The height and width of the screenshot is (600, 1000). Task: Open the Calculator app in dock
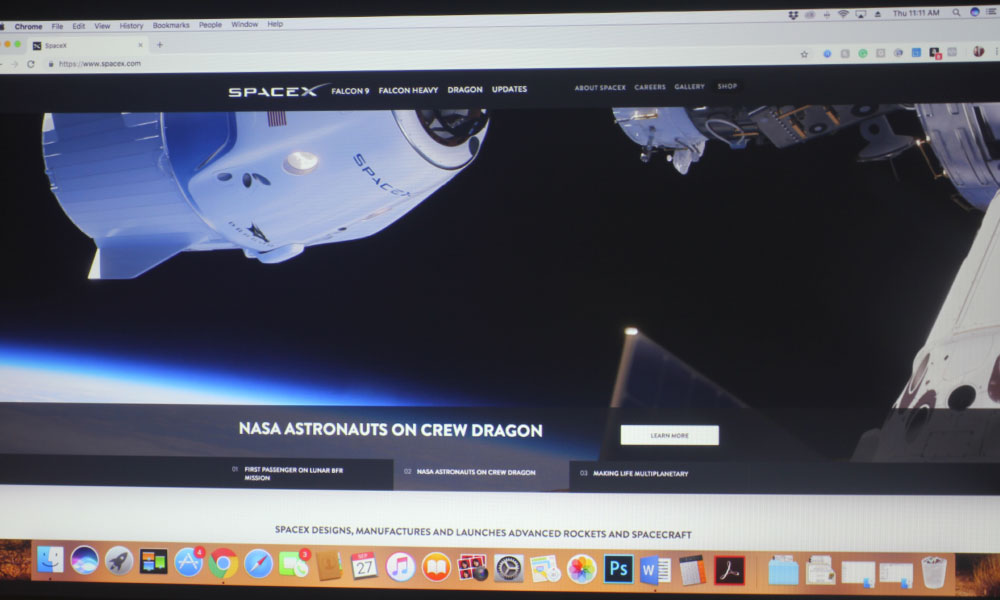coord(691,570)
